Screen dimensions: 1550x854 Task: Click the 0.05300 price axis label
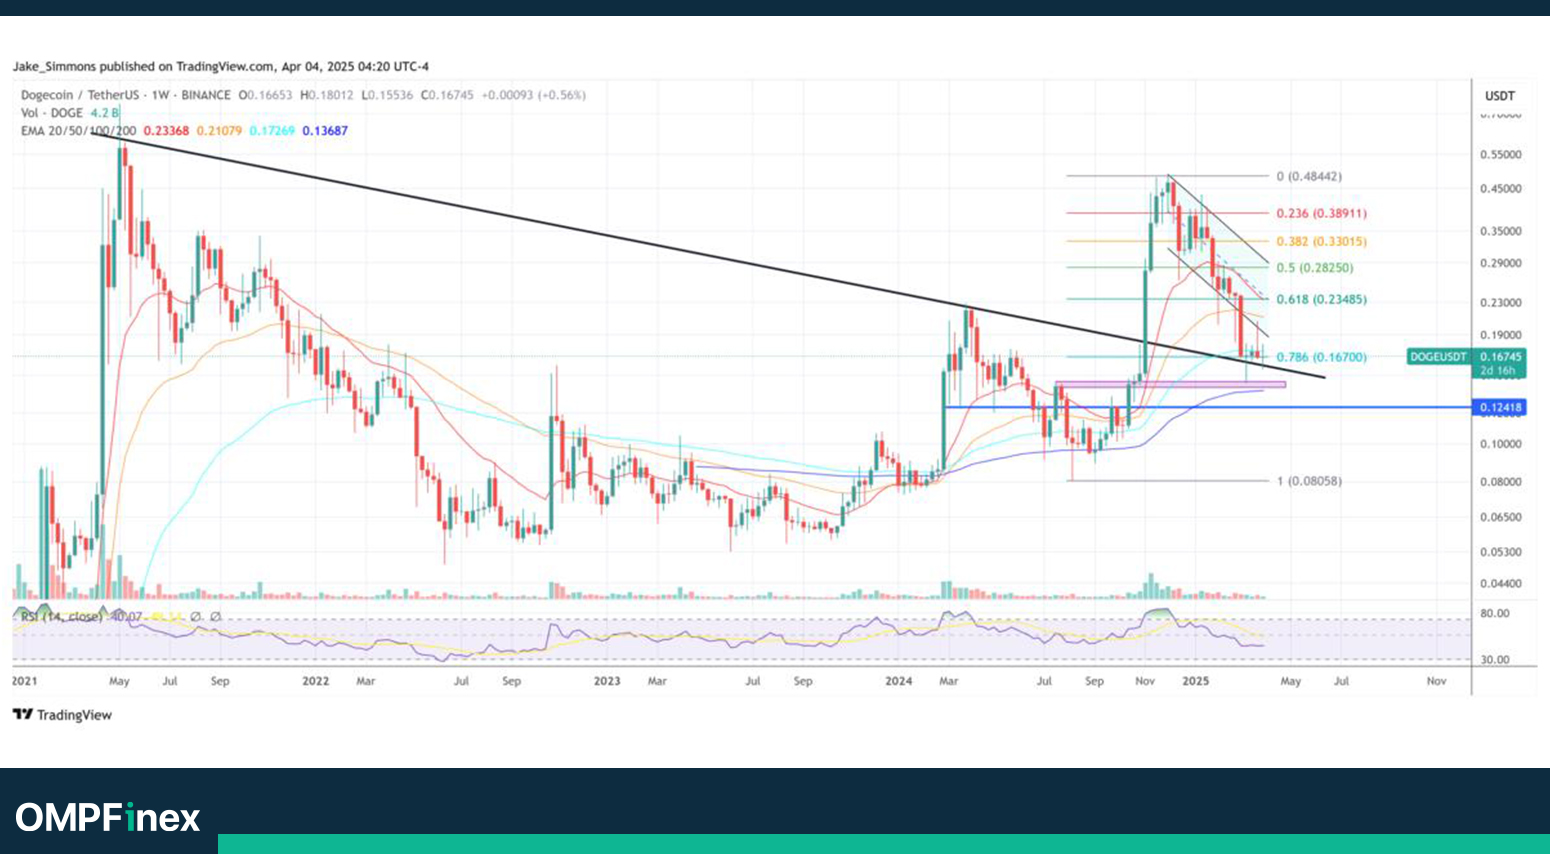1500,552
